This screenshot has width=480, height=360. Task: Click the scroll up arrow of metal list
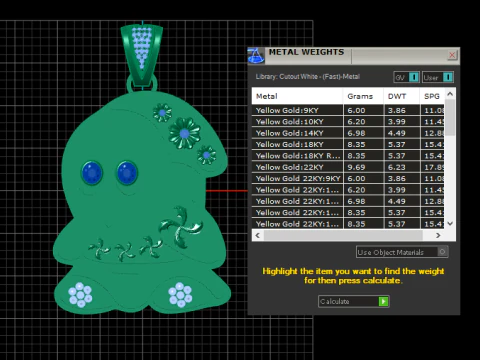pos(450,94)
